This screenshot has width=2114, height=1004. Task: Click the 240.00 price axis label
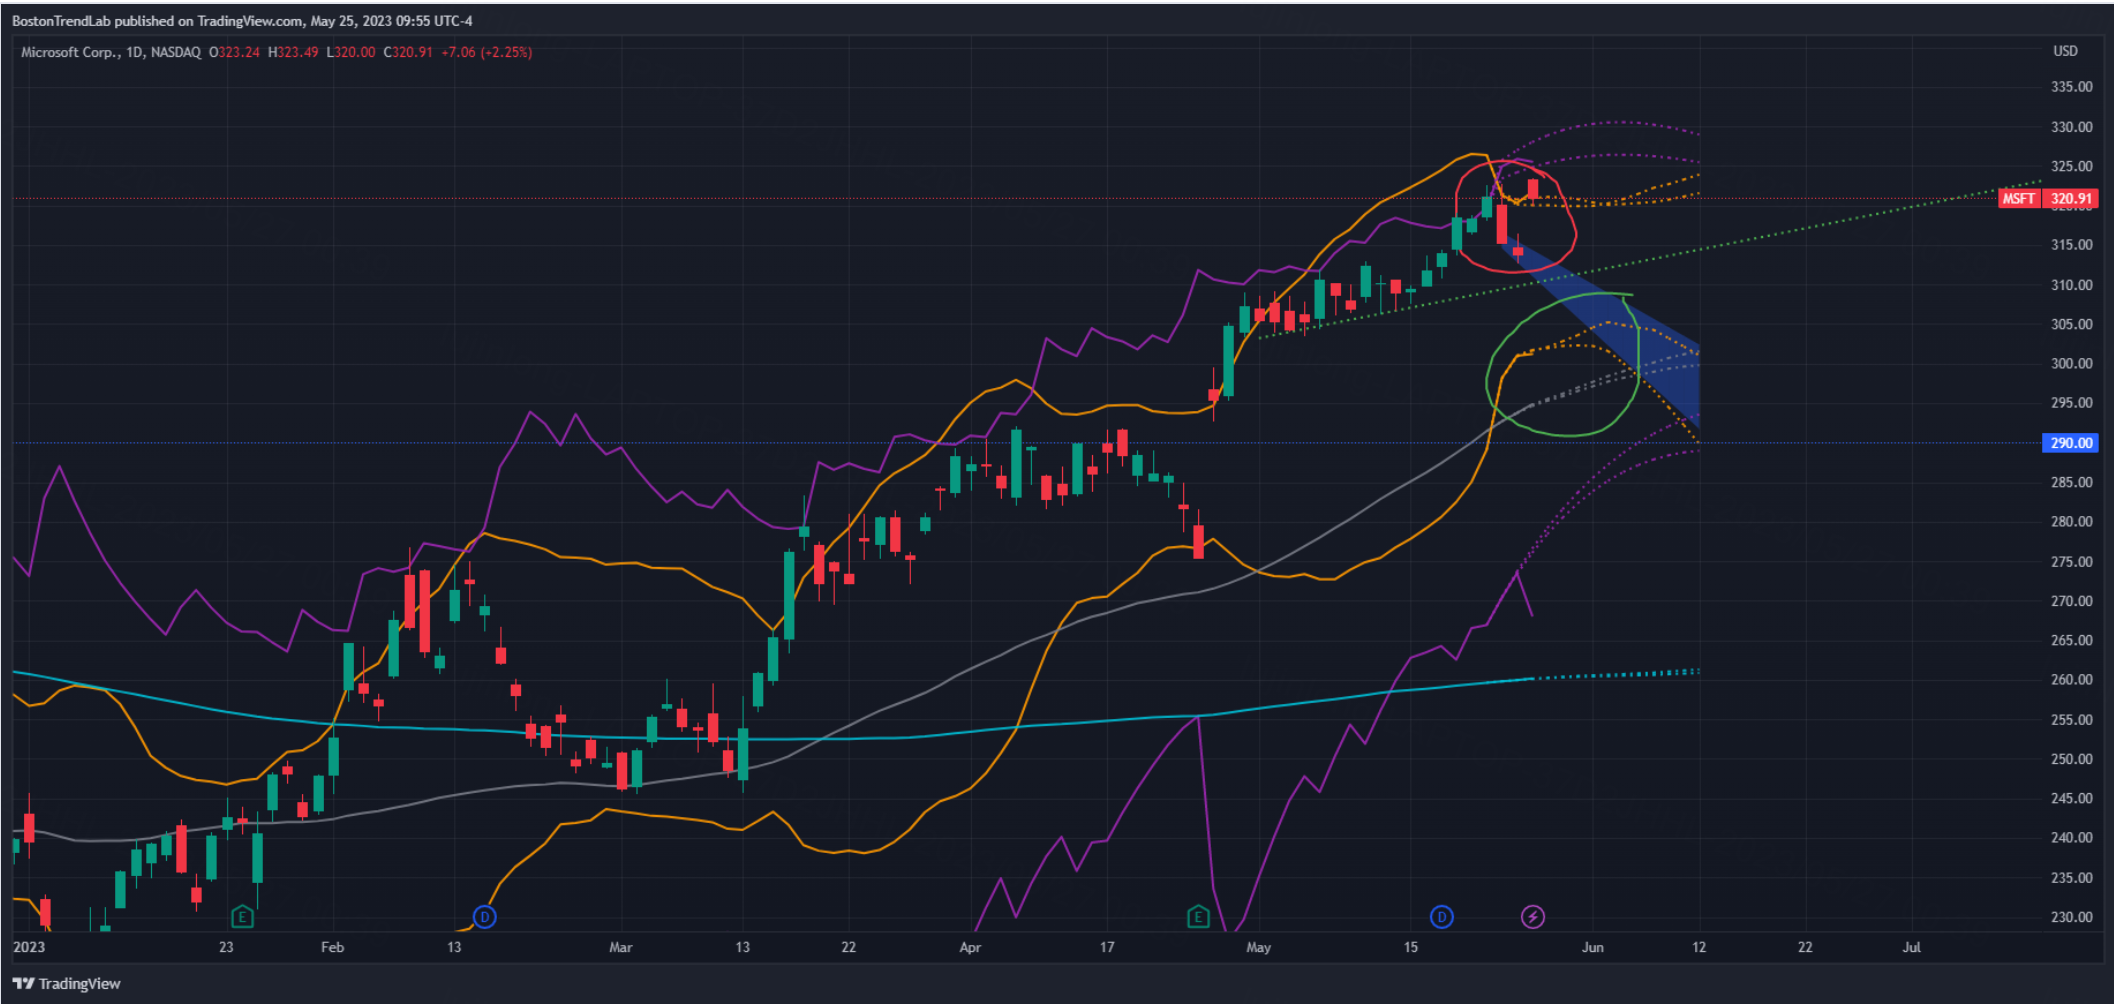pyautogui.click(x=2071, y=838)
